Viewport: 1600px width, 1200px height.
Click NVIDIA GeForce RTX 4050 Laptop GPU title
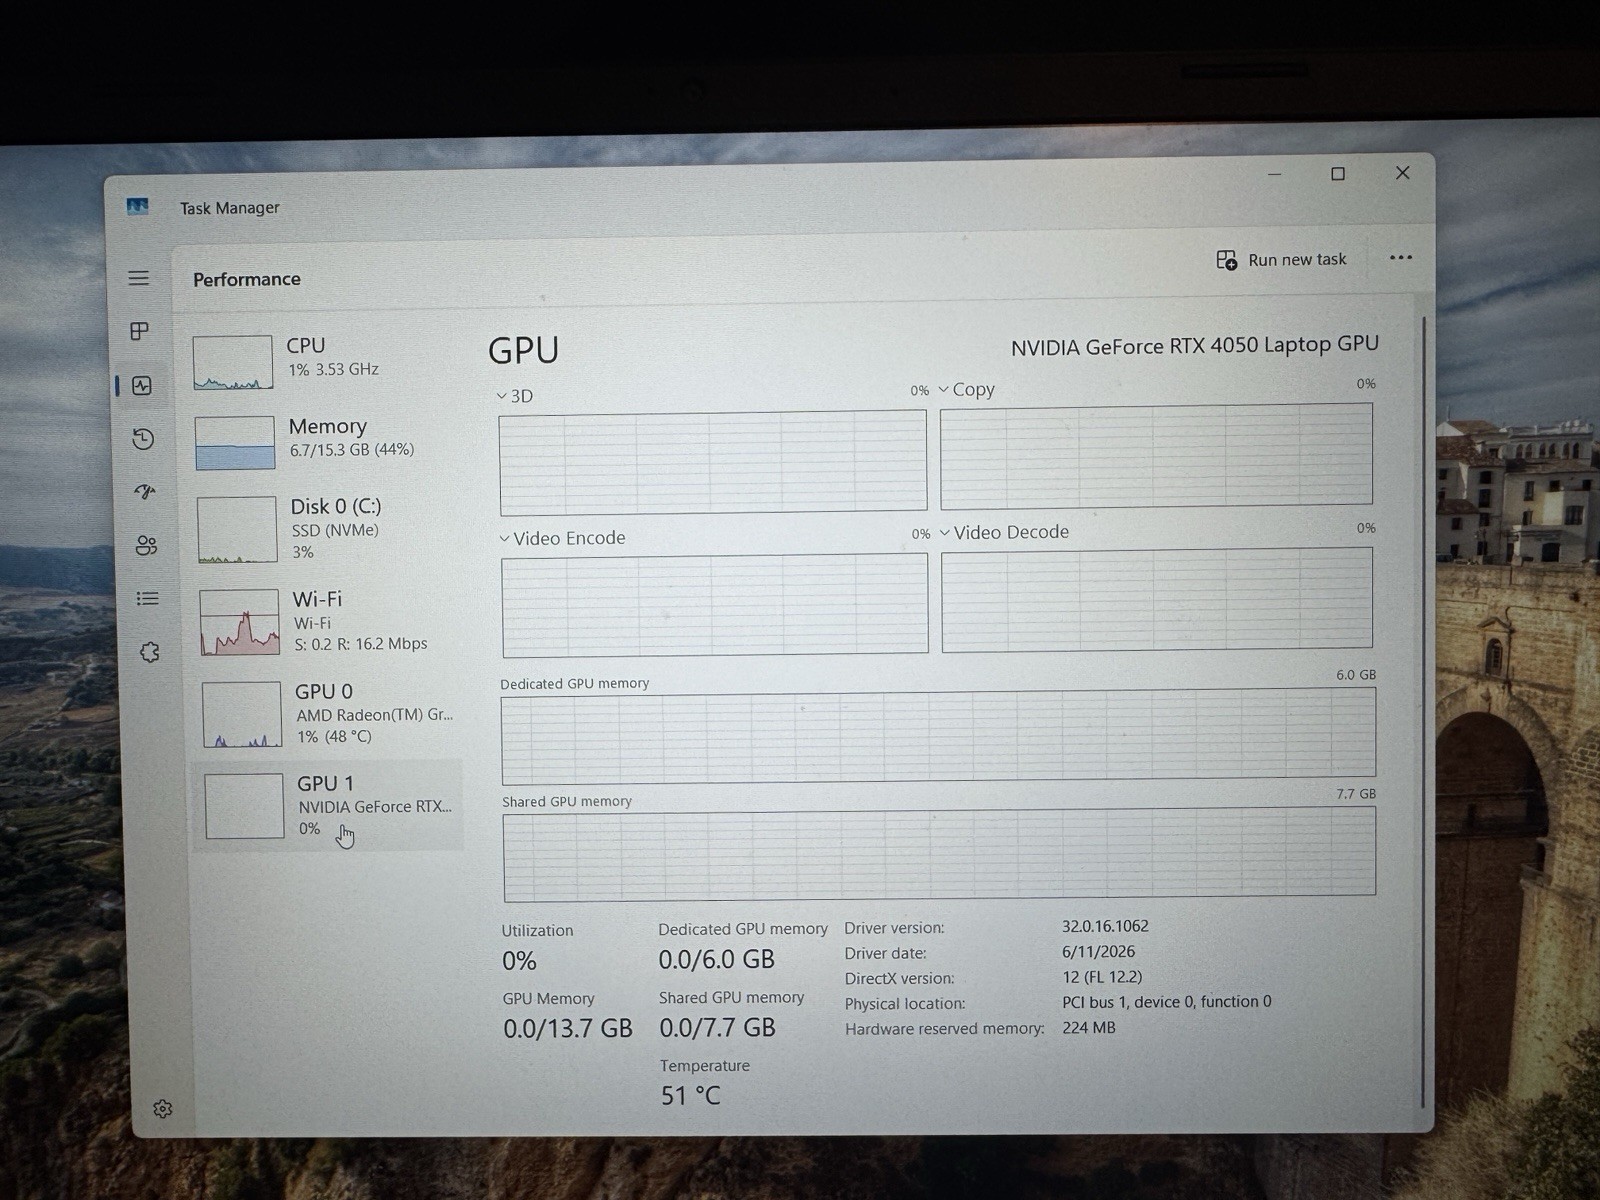tap(1194, 346)
